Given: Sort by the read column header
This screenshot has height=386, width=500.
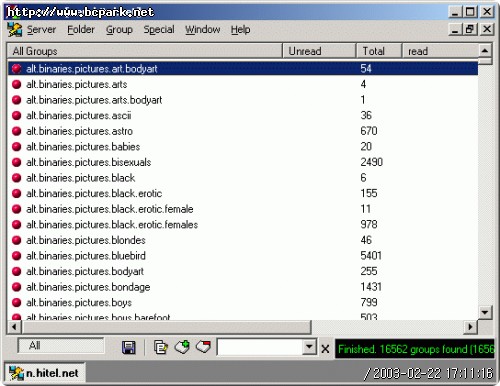Looking at the screenshot, I should point(440,51).
